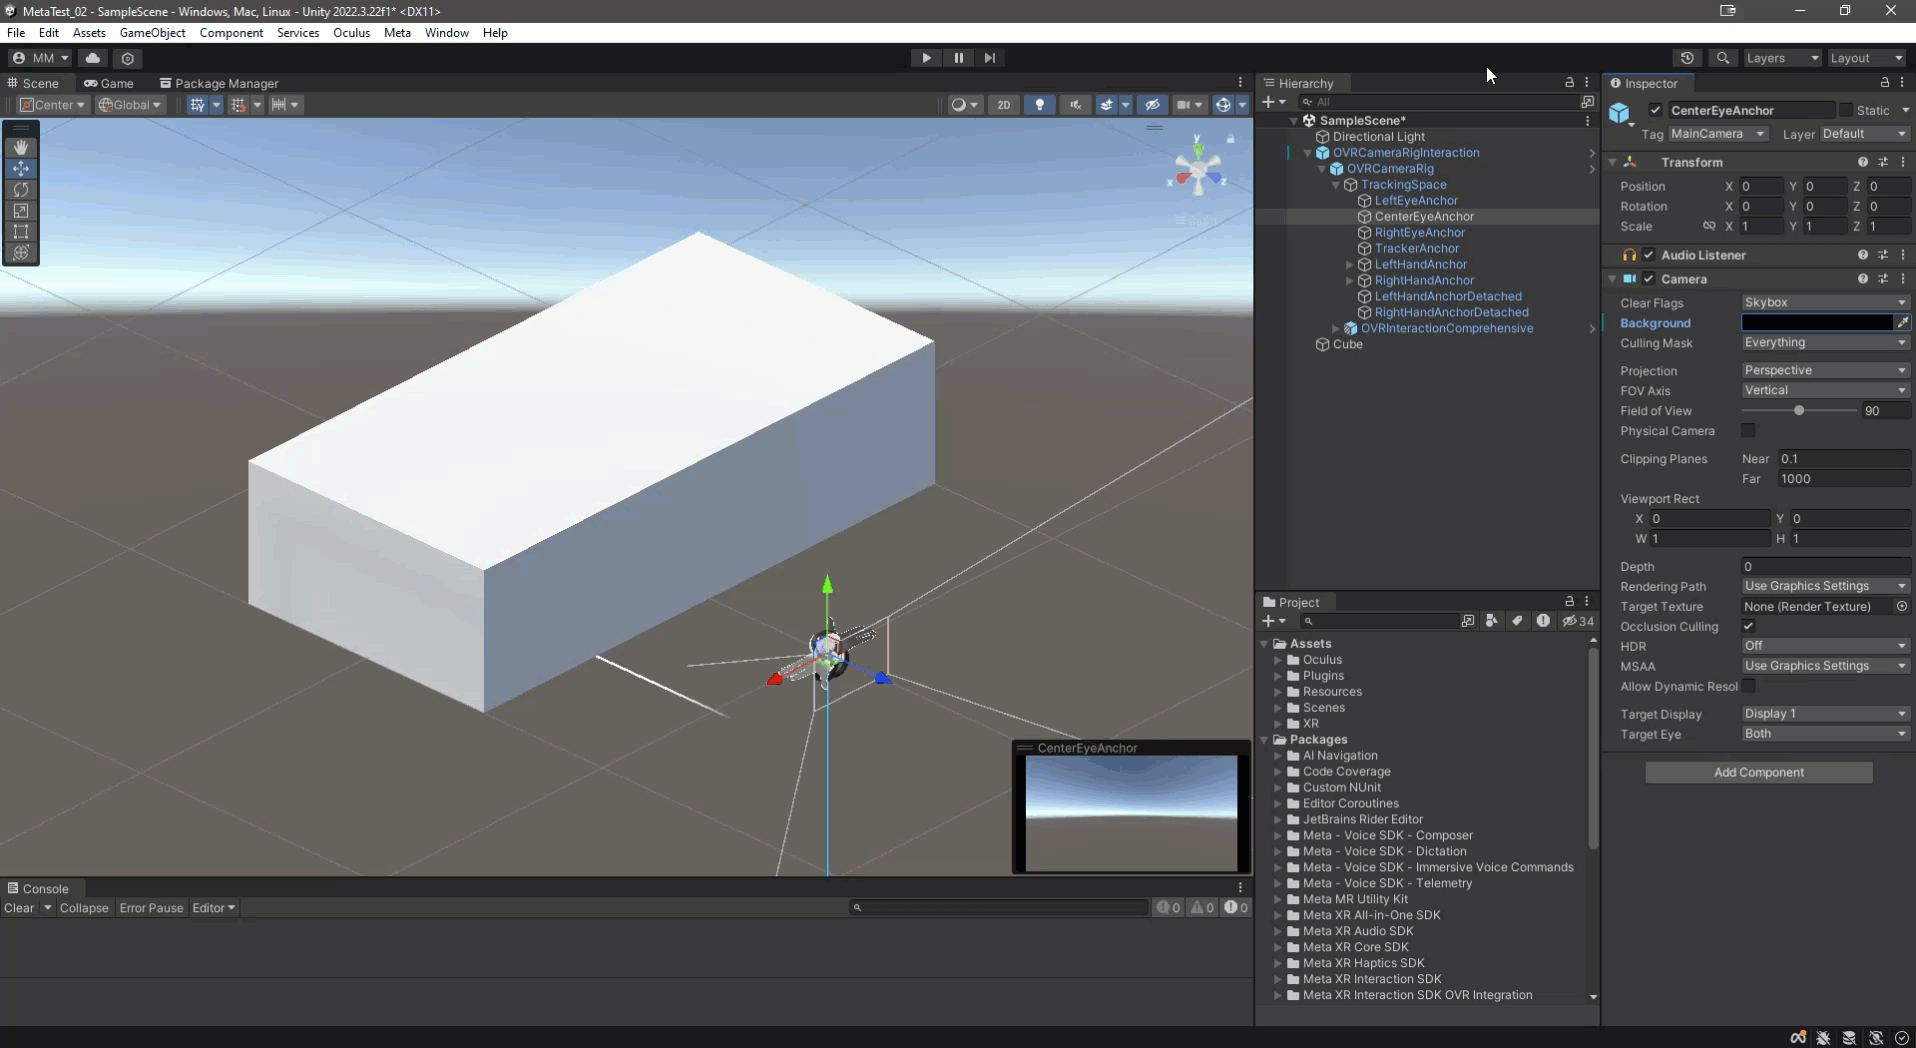This screenshot has height=1048, width=1916.
Task: Open the Projection dropdown
Action: click(x=1824, y=371)
